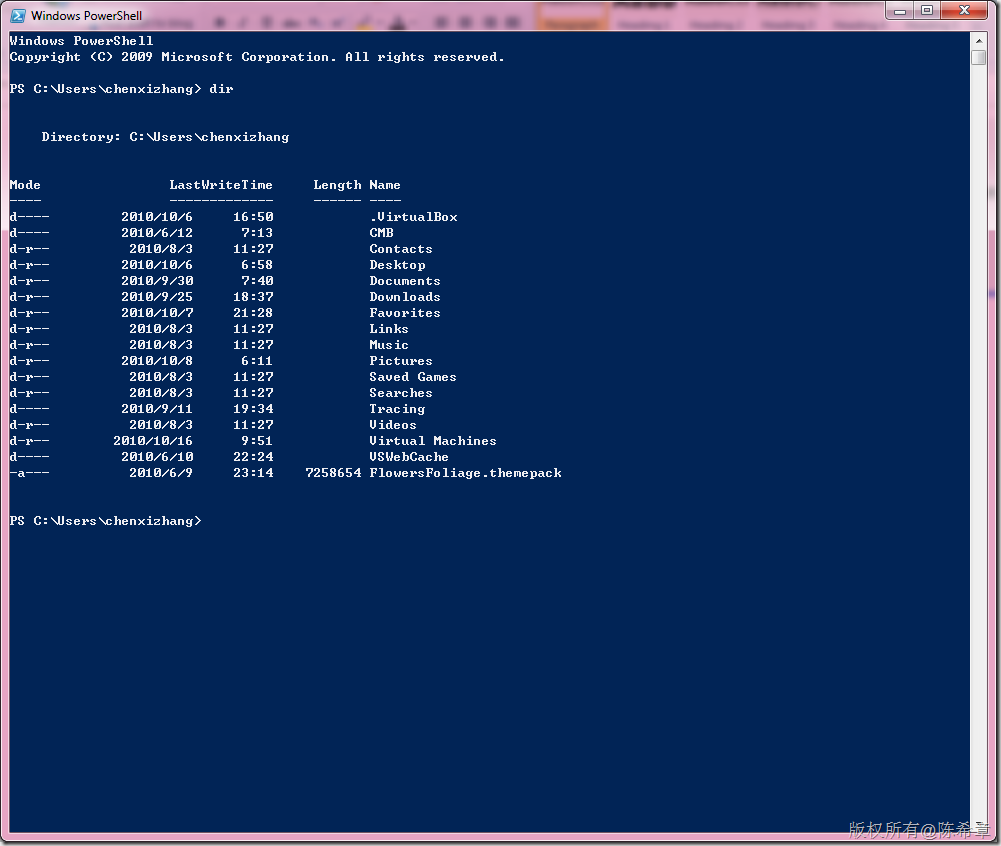1001x846 pixels.
Task: Click the Directory: C:\Users\chenxizhang line
Action: 165,137
